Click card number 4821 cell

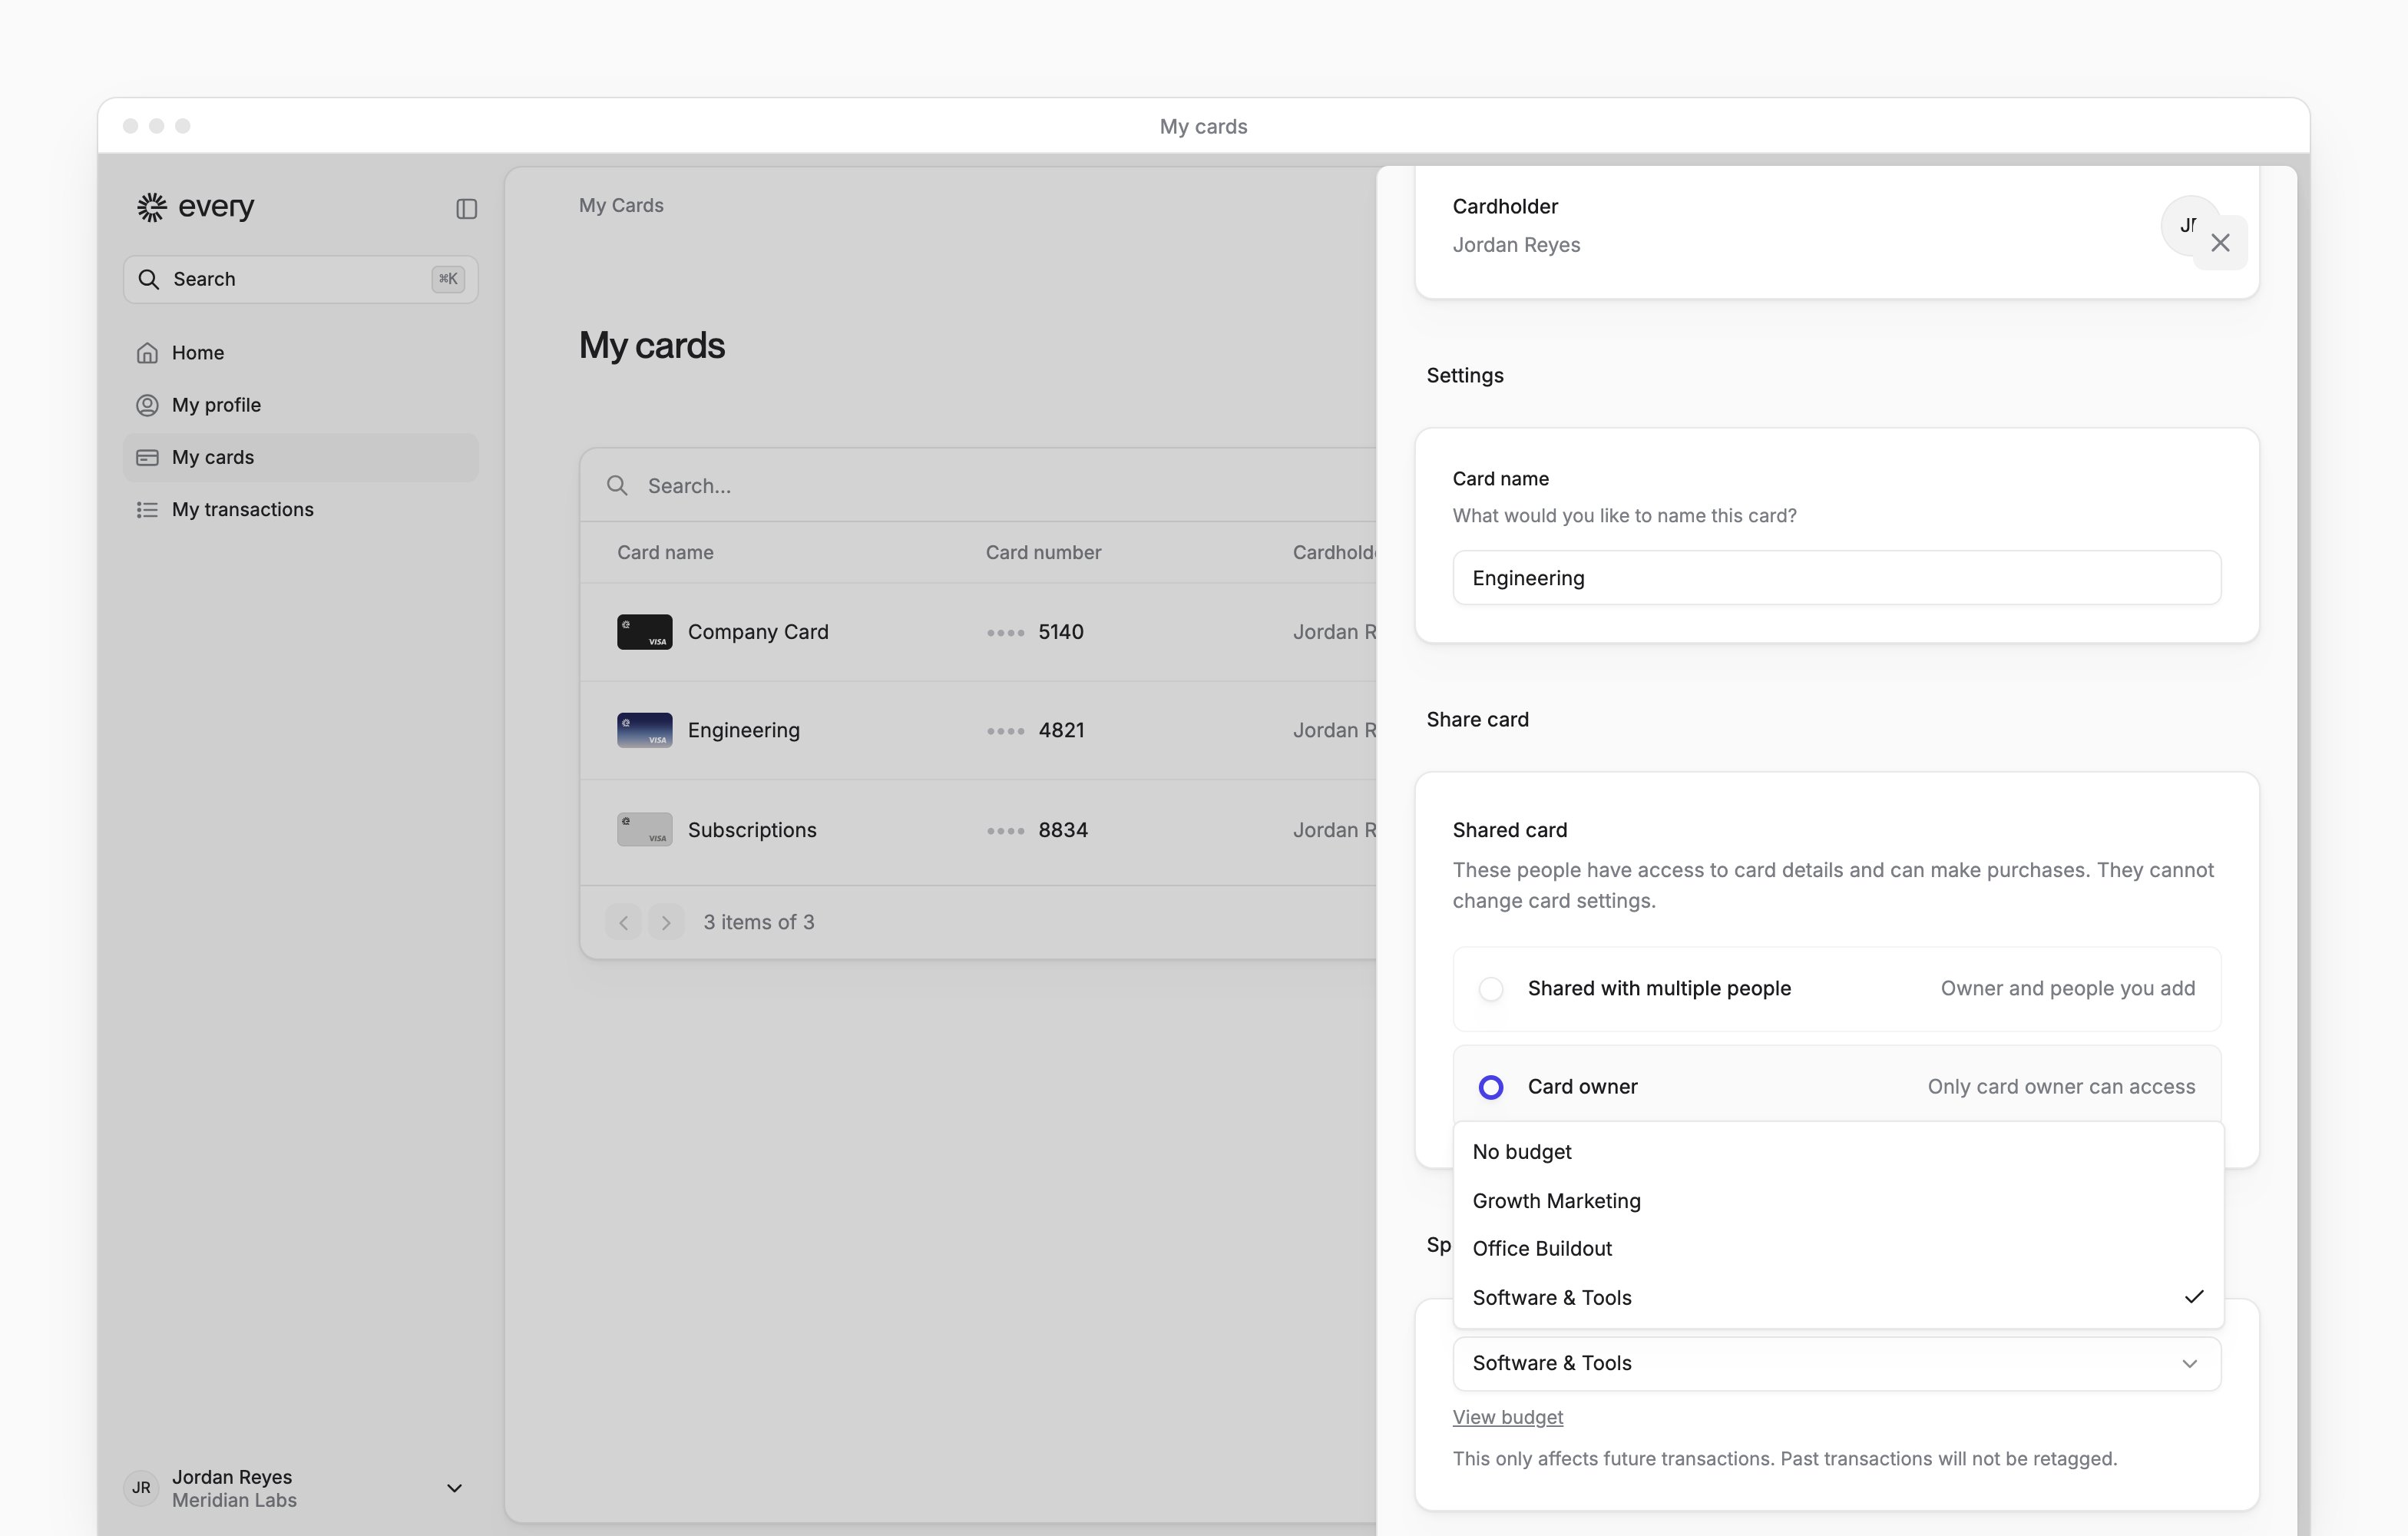[x=1035, y=730]
